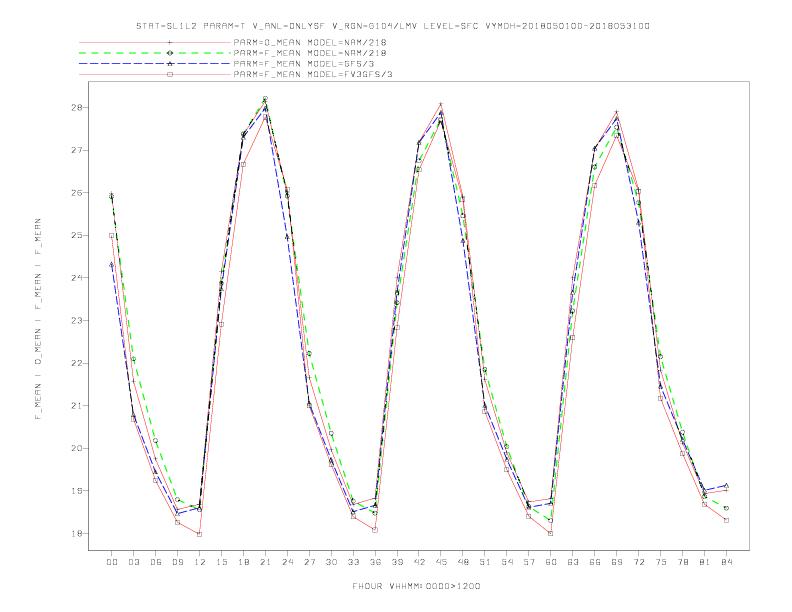Click the vertical y-axis title F_MEAN | O_MEAN

38,319
